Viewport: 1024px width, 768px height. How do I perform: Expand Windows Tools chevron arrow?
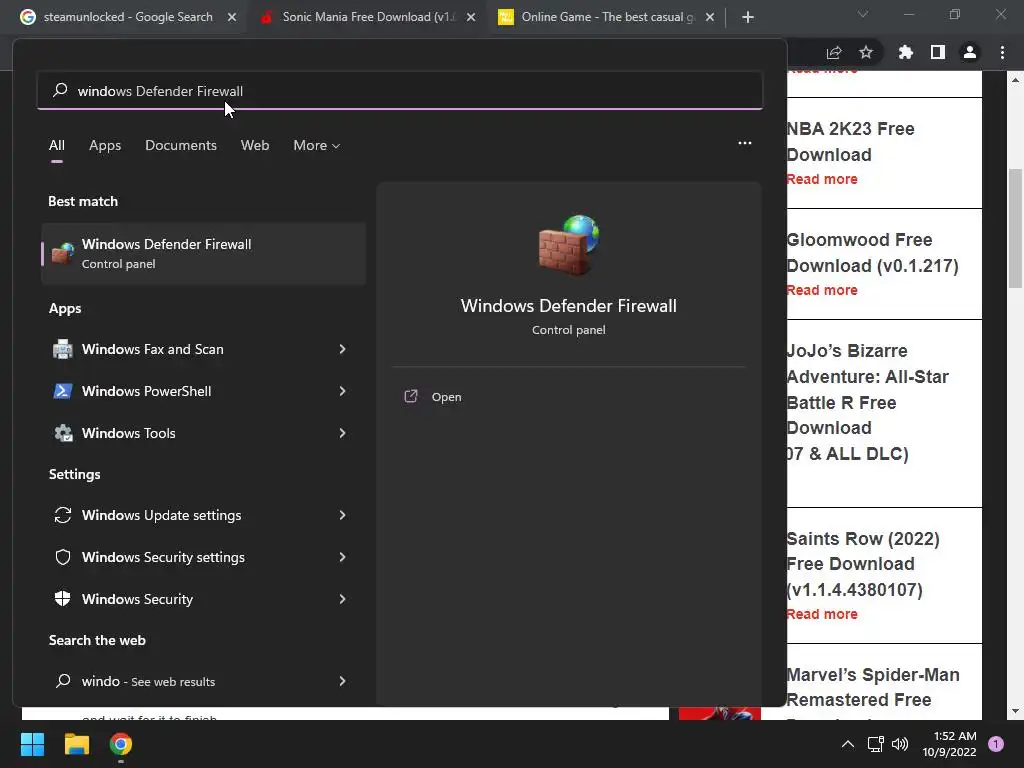point(342,433)
